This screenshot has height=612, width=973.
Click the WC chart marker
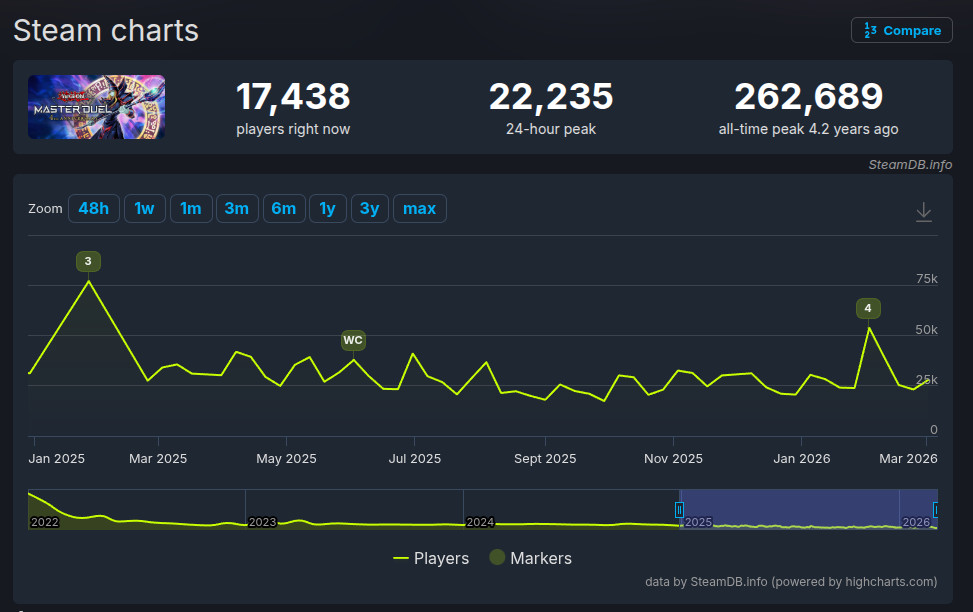(x=353, y=340)
